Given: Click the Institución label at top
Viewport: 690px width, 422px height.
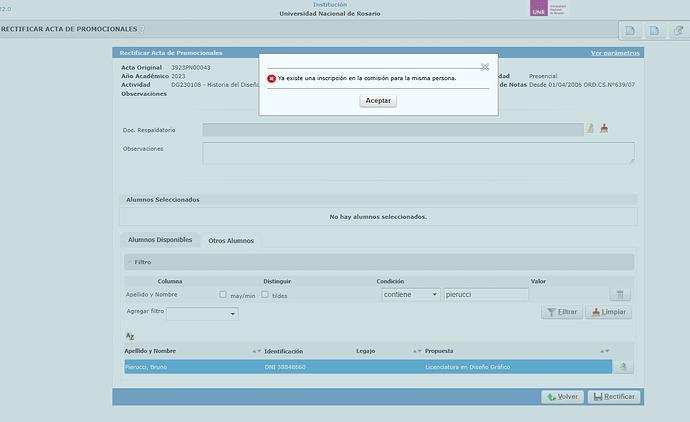Looking at the screenshot, I should click(x=330, y=4).
